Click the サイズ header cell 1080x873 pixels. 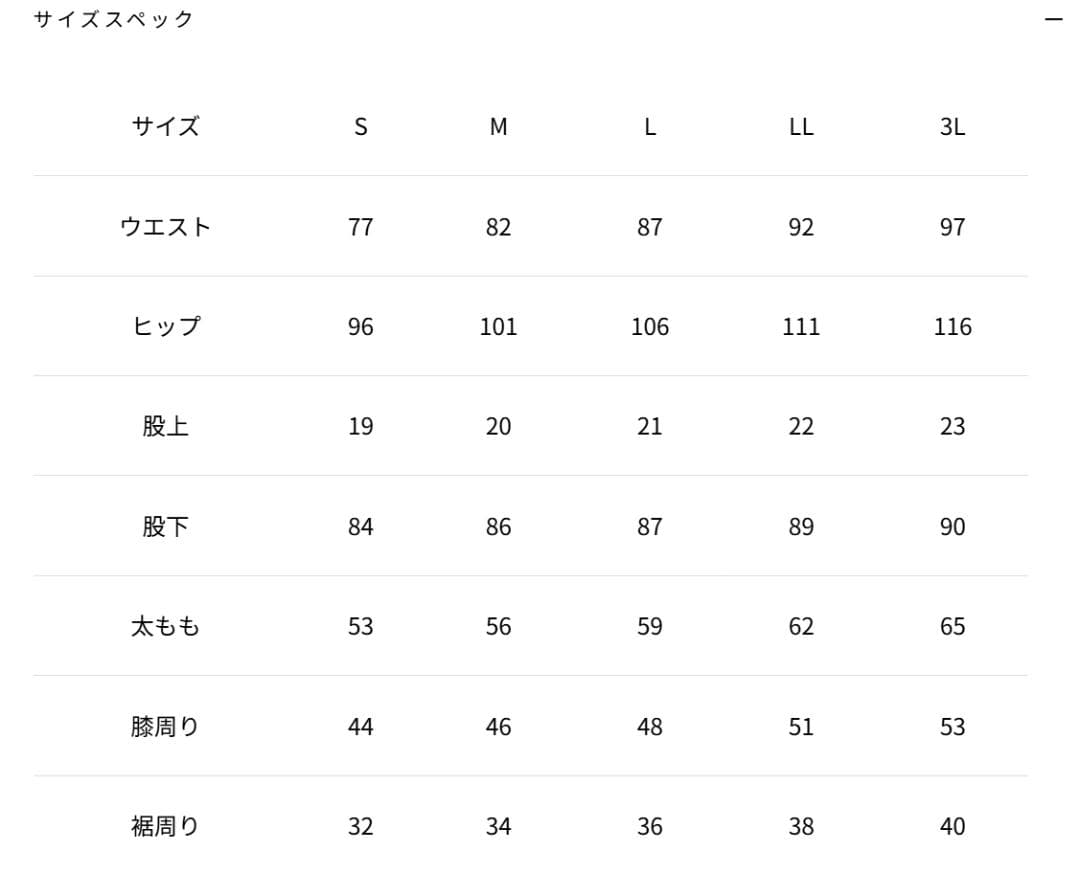click(x=166, y=127)
